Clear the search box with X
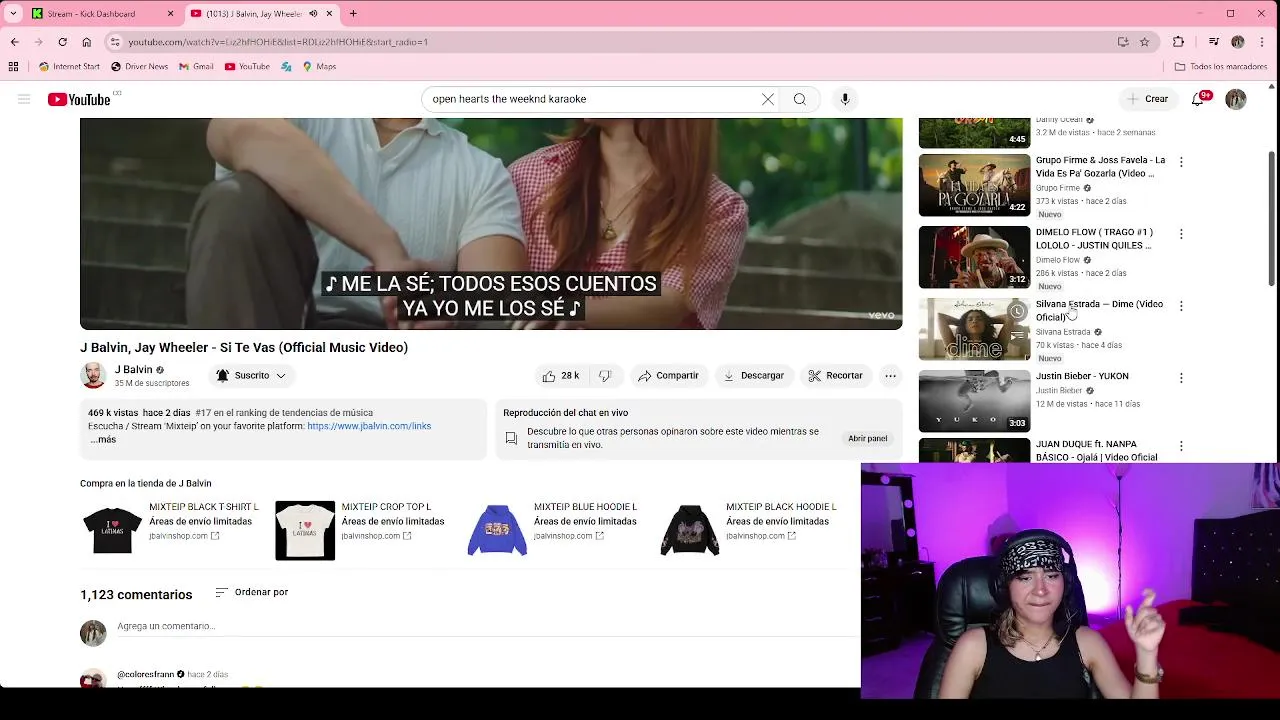Screen dimensions: 1280x720 (768, 99)
